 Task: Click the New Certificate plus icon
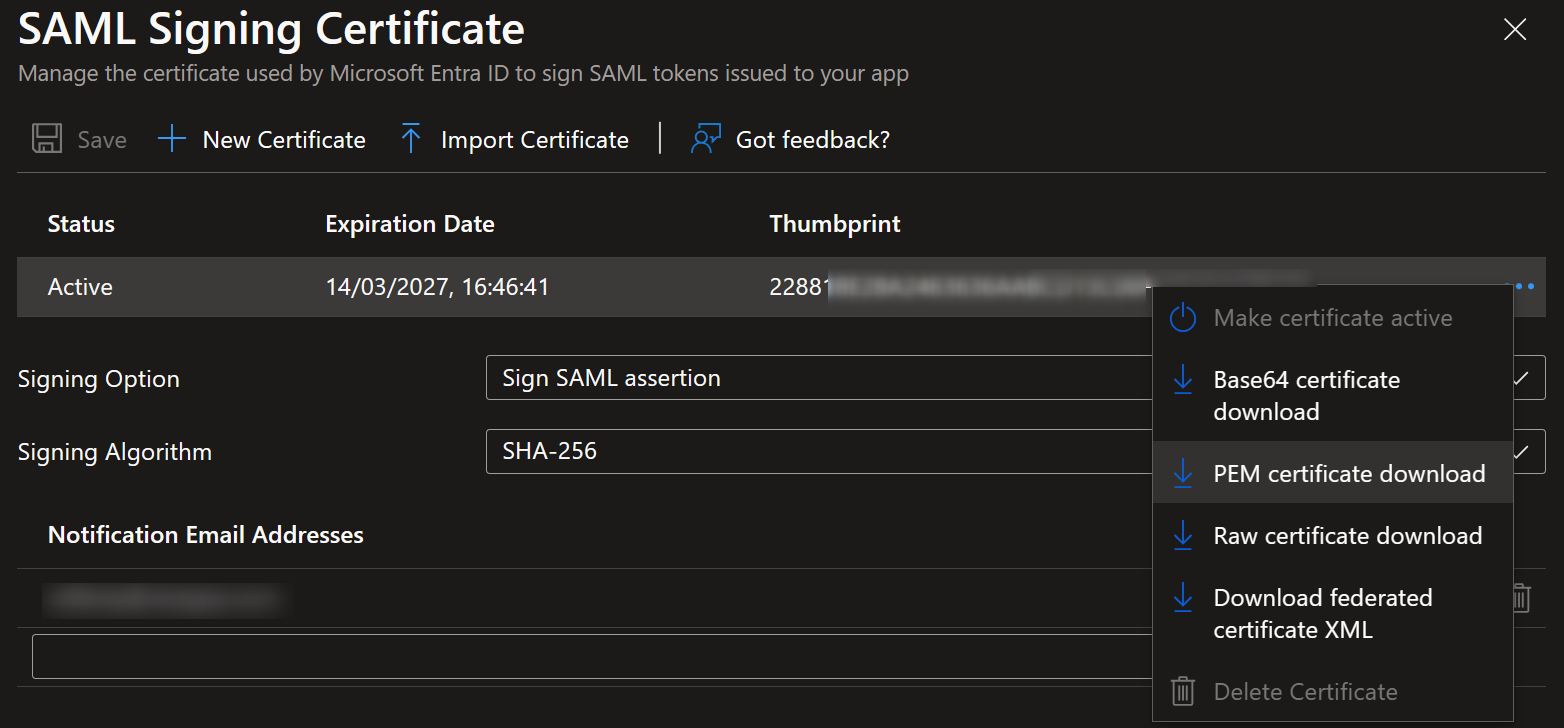[172, 139]
